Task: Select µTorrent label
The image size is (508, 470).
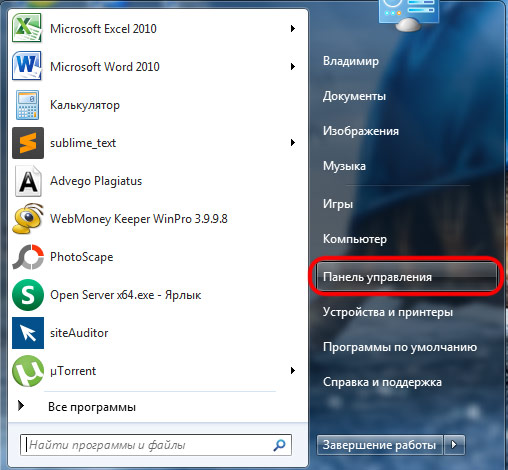Action: pyautogui.click(x=73, y=371)
